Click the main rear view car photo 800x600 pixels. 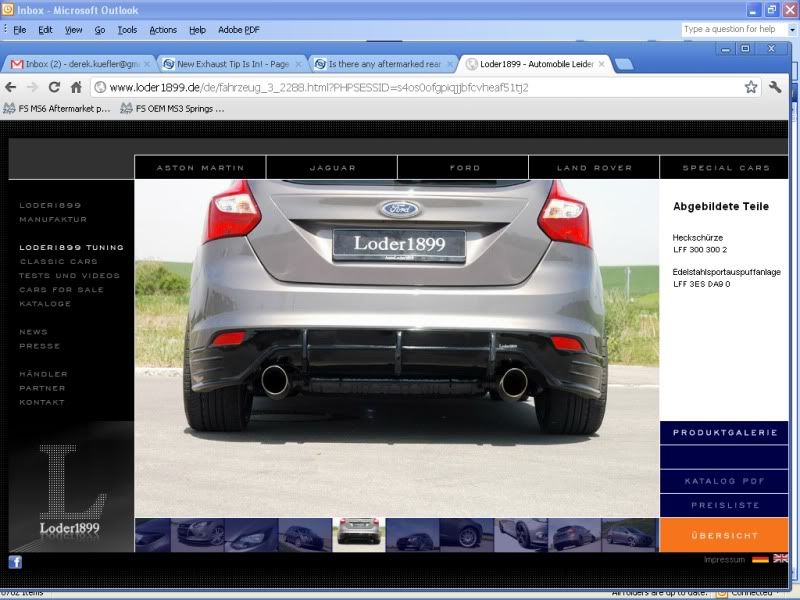click(397, 348)
